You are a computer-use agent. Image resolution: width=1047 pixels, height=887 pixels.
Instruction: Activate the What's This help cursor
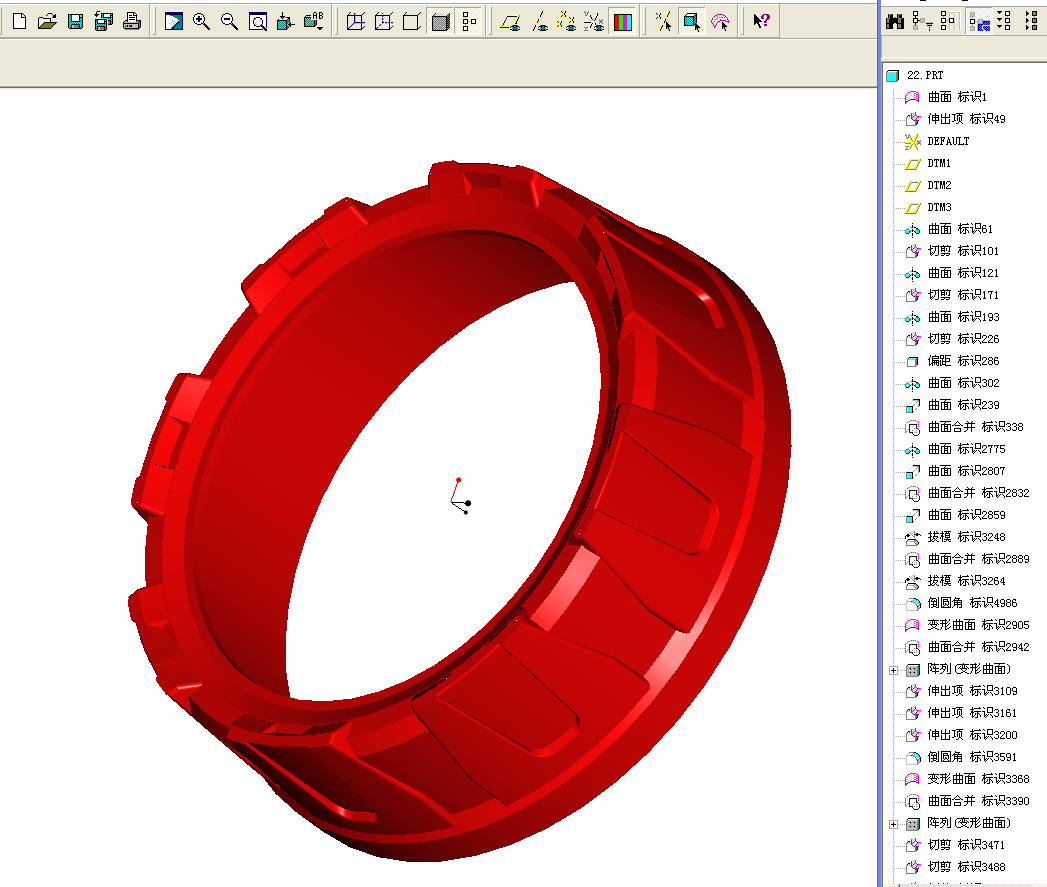[x=761, y=21]
